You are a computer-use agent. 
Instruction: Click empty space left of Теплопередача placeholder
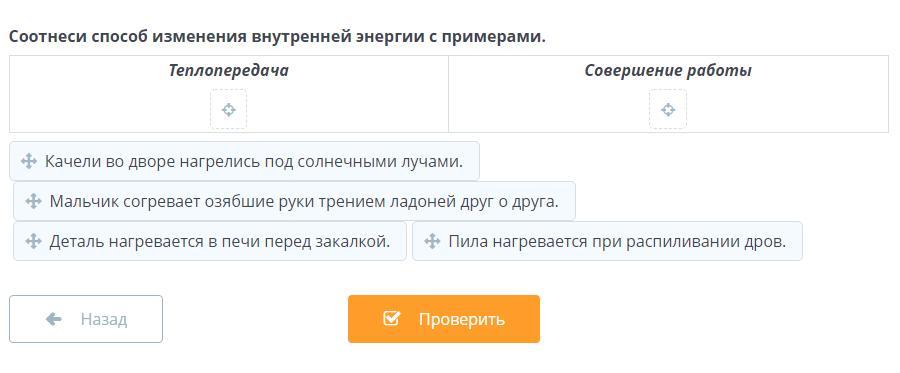[x=109, y=109]
